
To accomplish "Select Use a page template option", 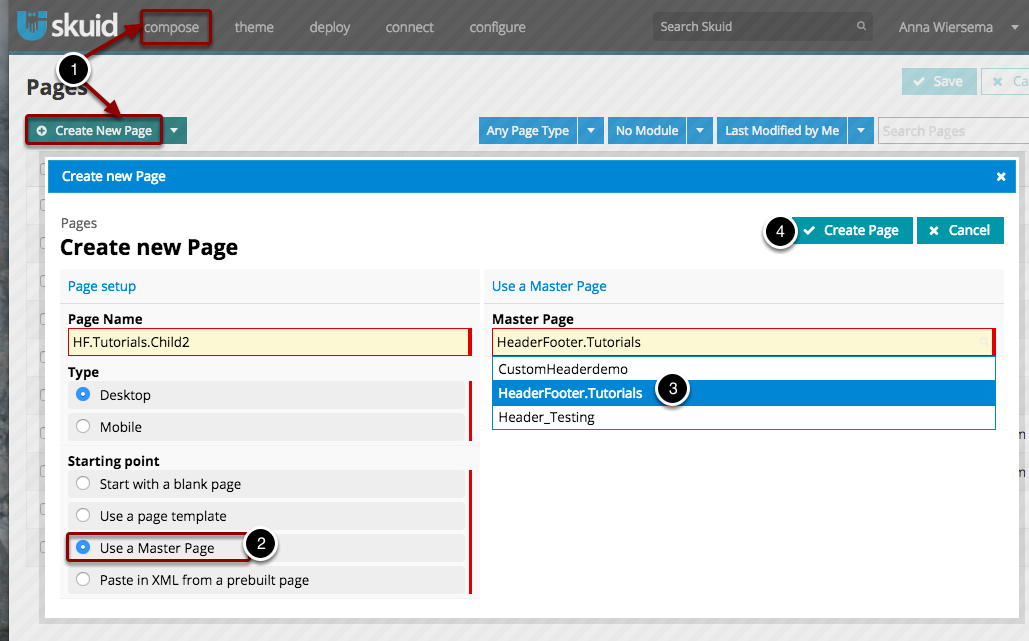I will [83, 516].
